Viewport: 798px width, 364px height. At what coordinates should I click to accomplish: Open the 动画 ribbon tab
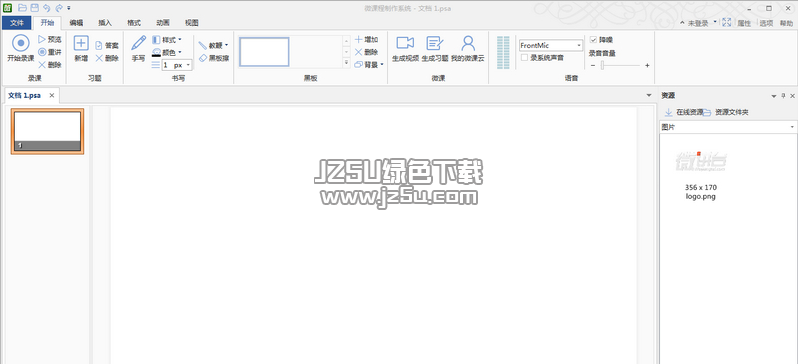coord(163,23)
